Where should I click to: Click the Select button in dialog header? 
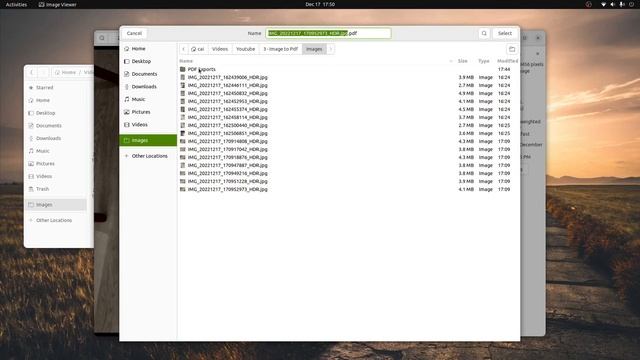click(x=505, y=33)
